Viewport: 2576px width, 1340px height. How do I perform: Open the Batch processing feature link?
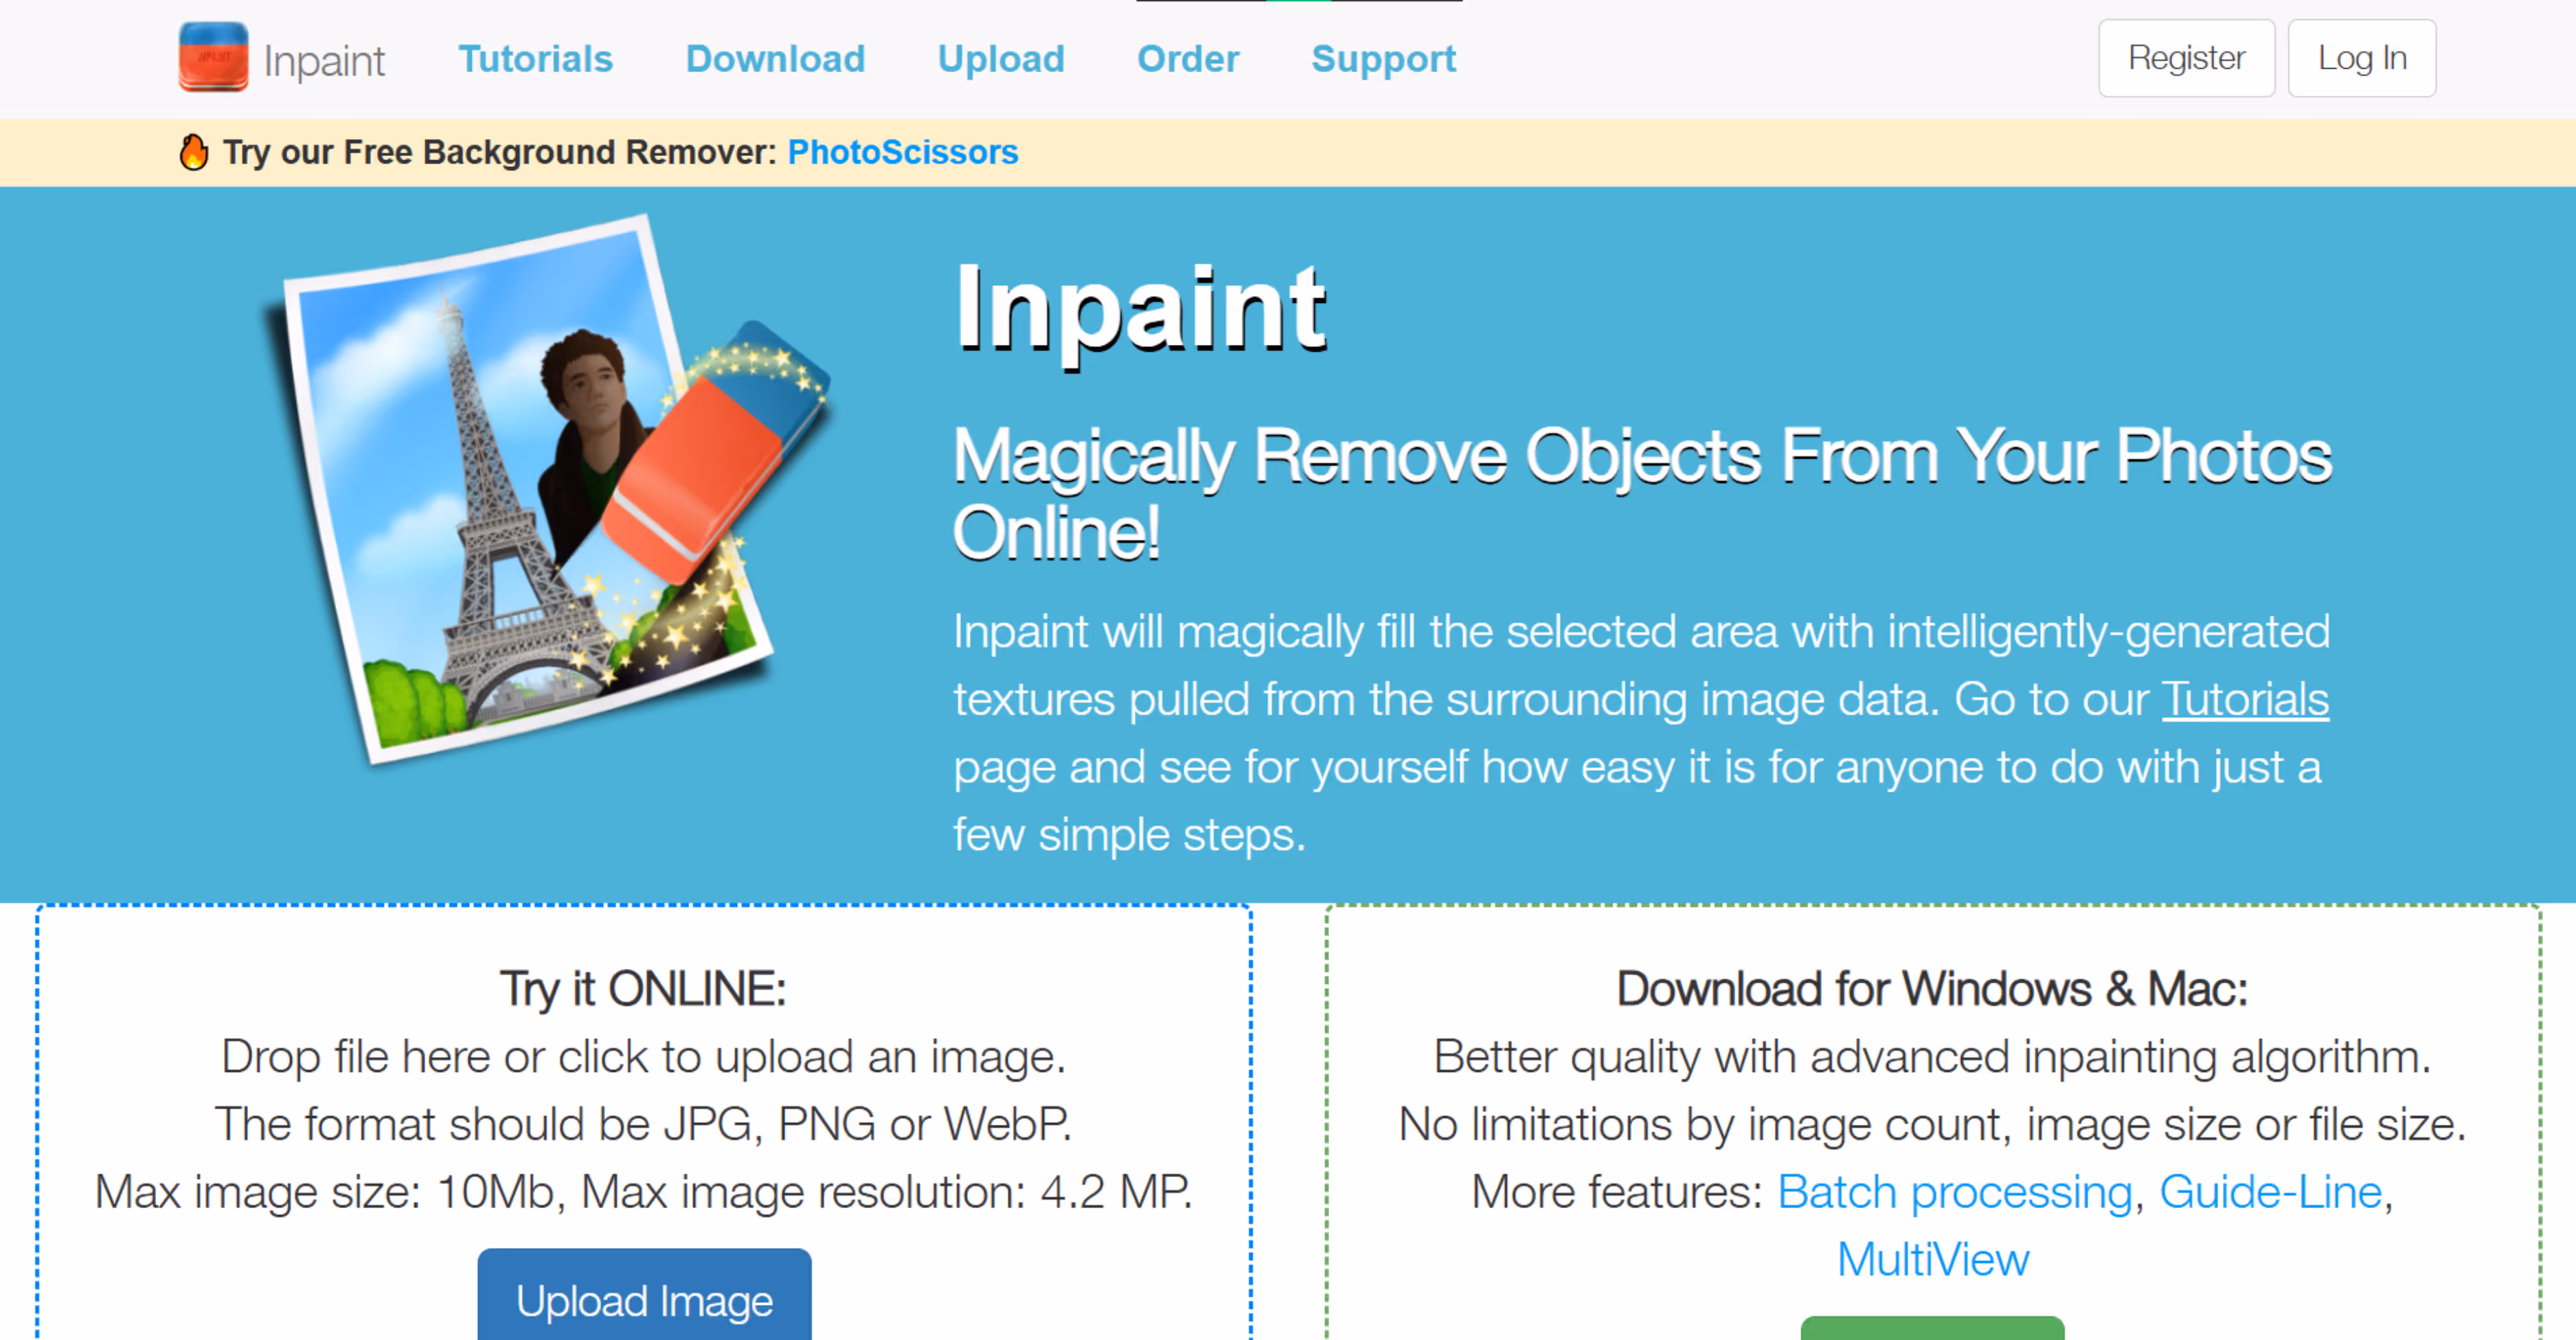tap(1954, 1192)
